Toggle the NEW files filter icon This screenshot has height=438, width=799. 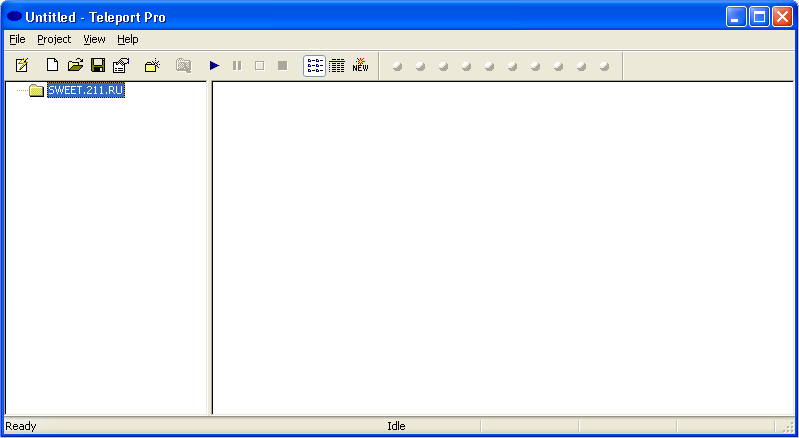[360, 66]
